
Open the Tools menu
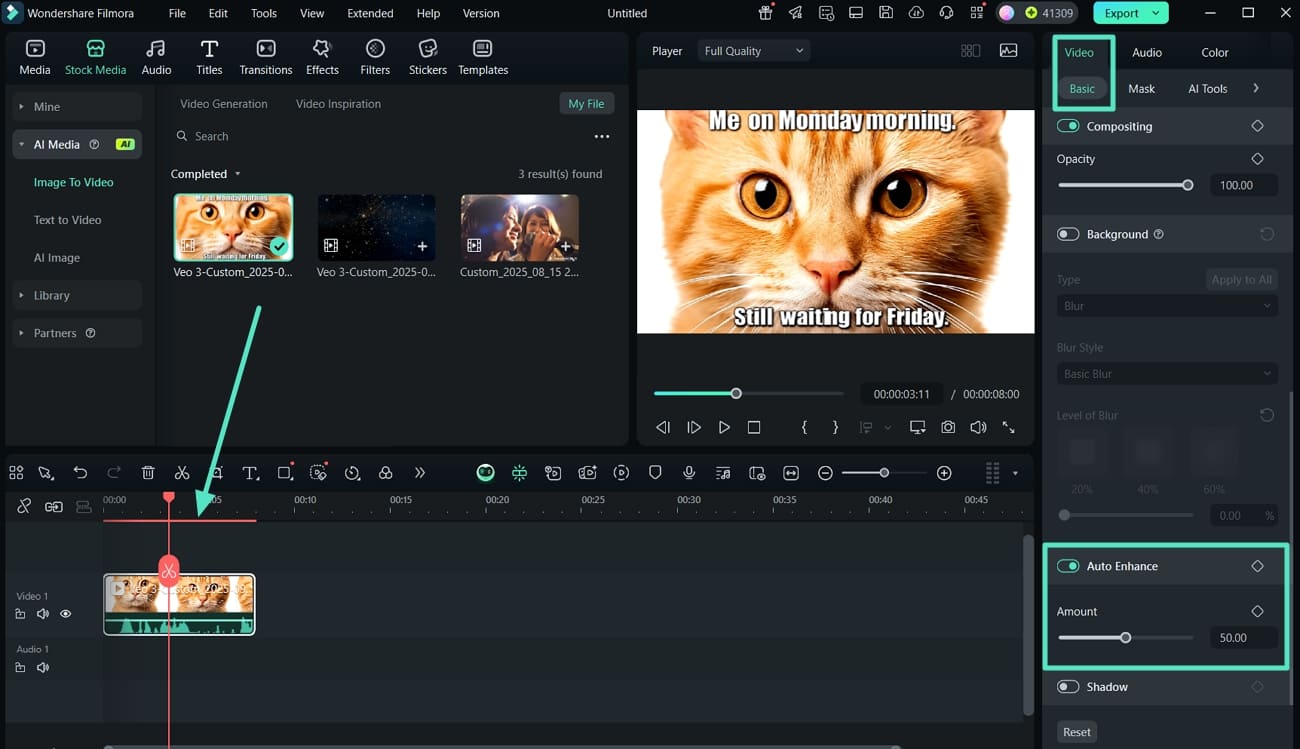(x=264, y=14)
